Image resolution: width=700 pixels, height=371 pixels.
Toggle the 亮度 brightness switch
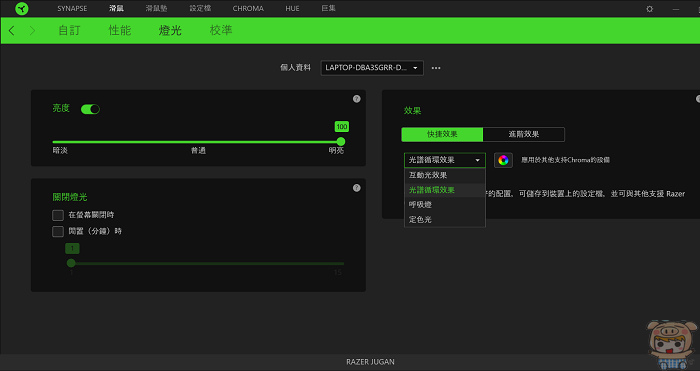tap(90, 109)
